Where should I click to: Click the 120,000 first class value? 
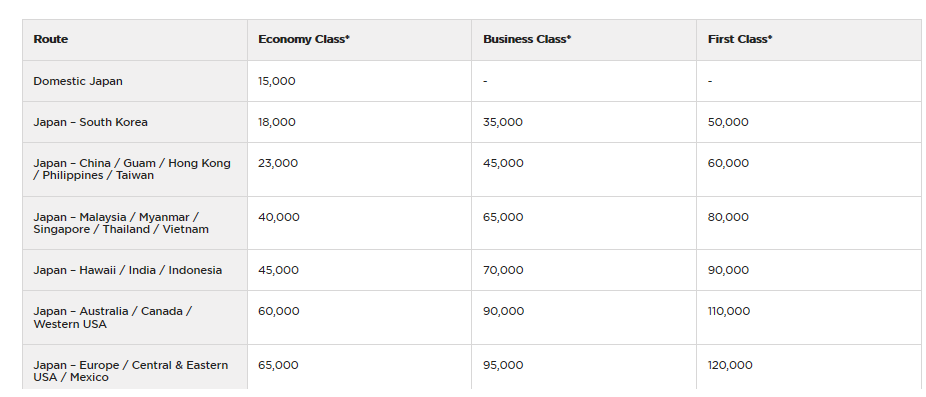(730, 365)
